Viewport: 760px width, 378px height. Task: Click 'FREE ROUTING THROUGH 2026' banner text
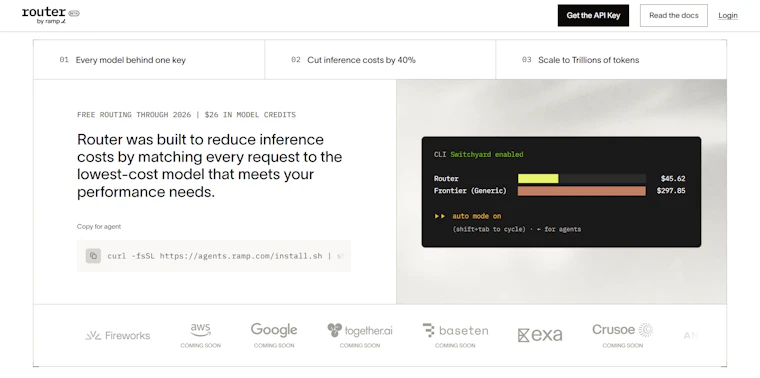tap(134, 115)
